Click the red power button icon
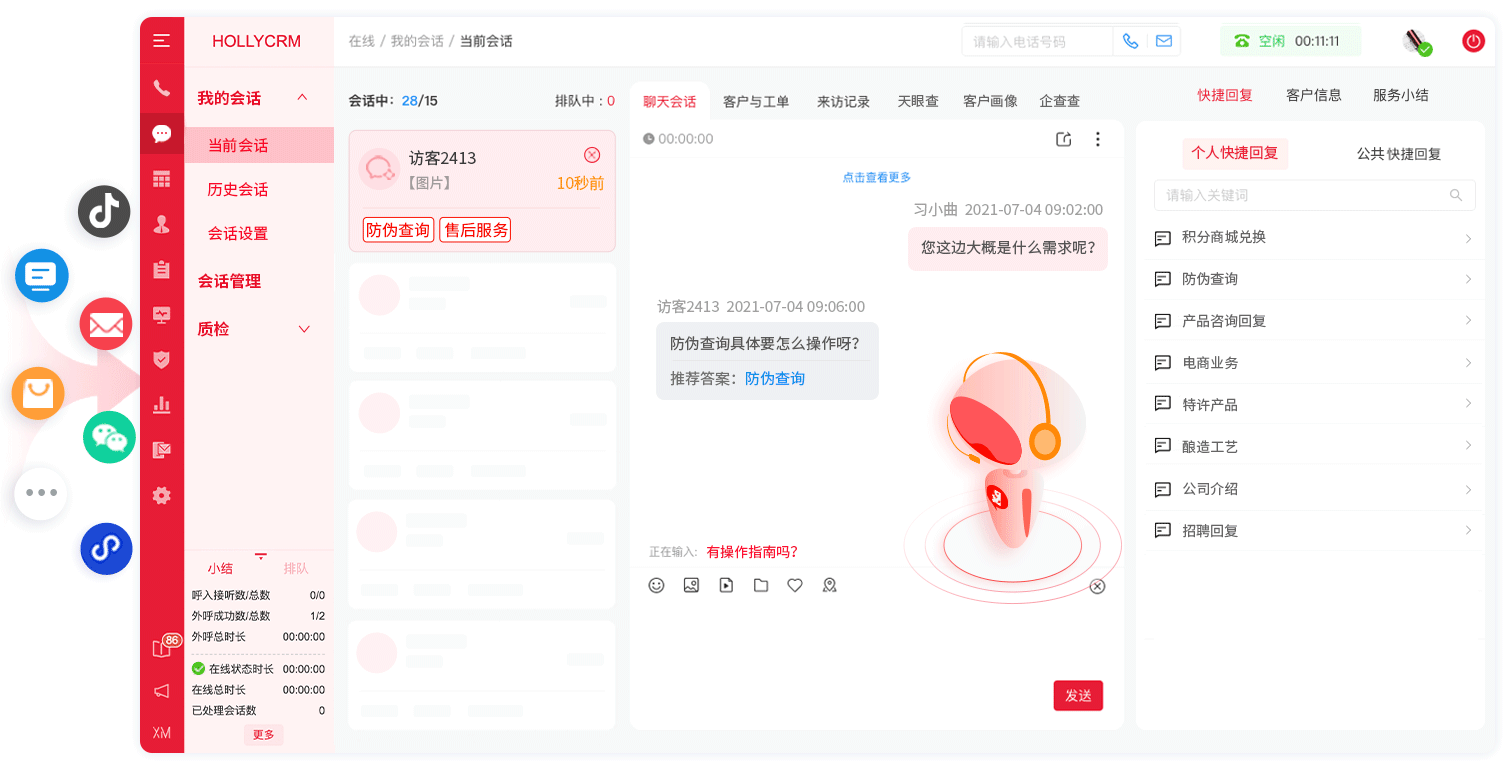The height and width of the screenshot is (774, 1510). 1473,41
